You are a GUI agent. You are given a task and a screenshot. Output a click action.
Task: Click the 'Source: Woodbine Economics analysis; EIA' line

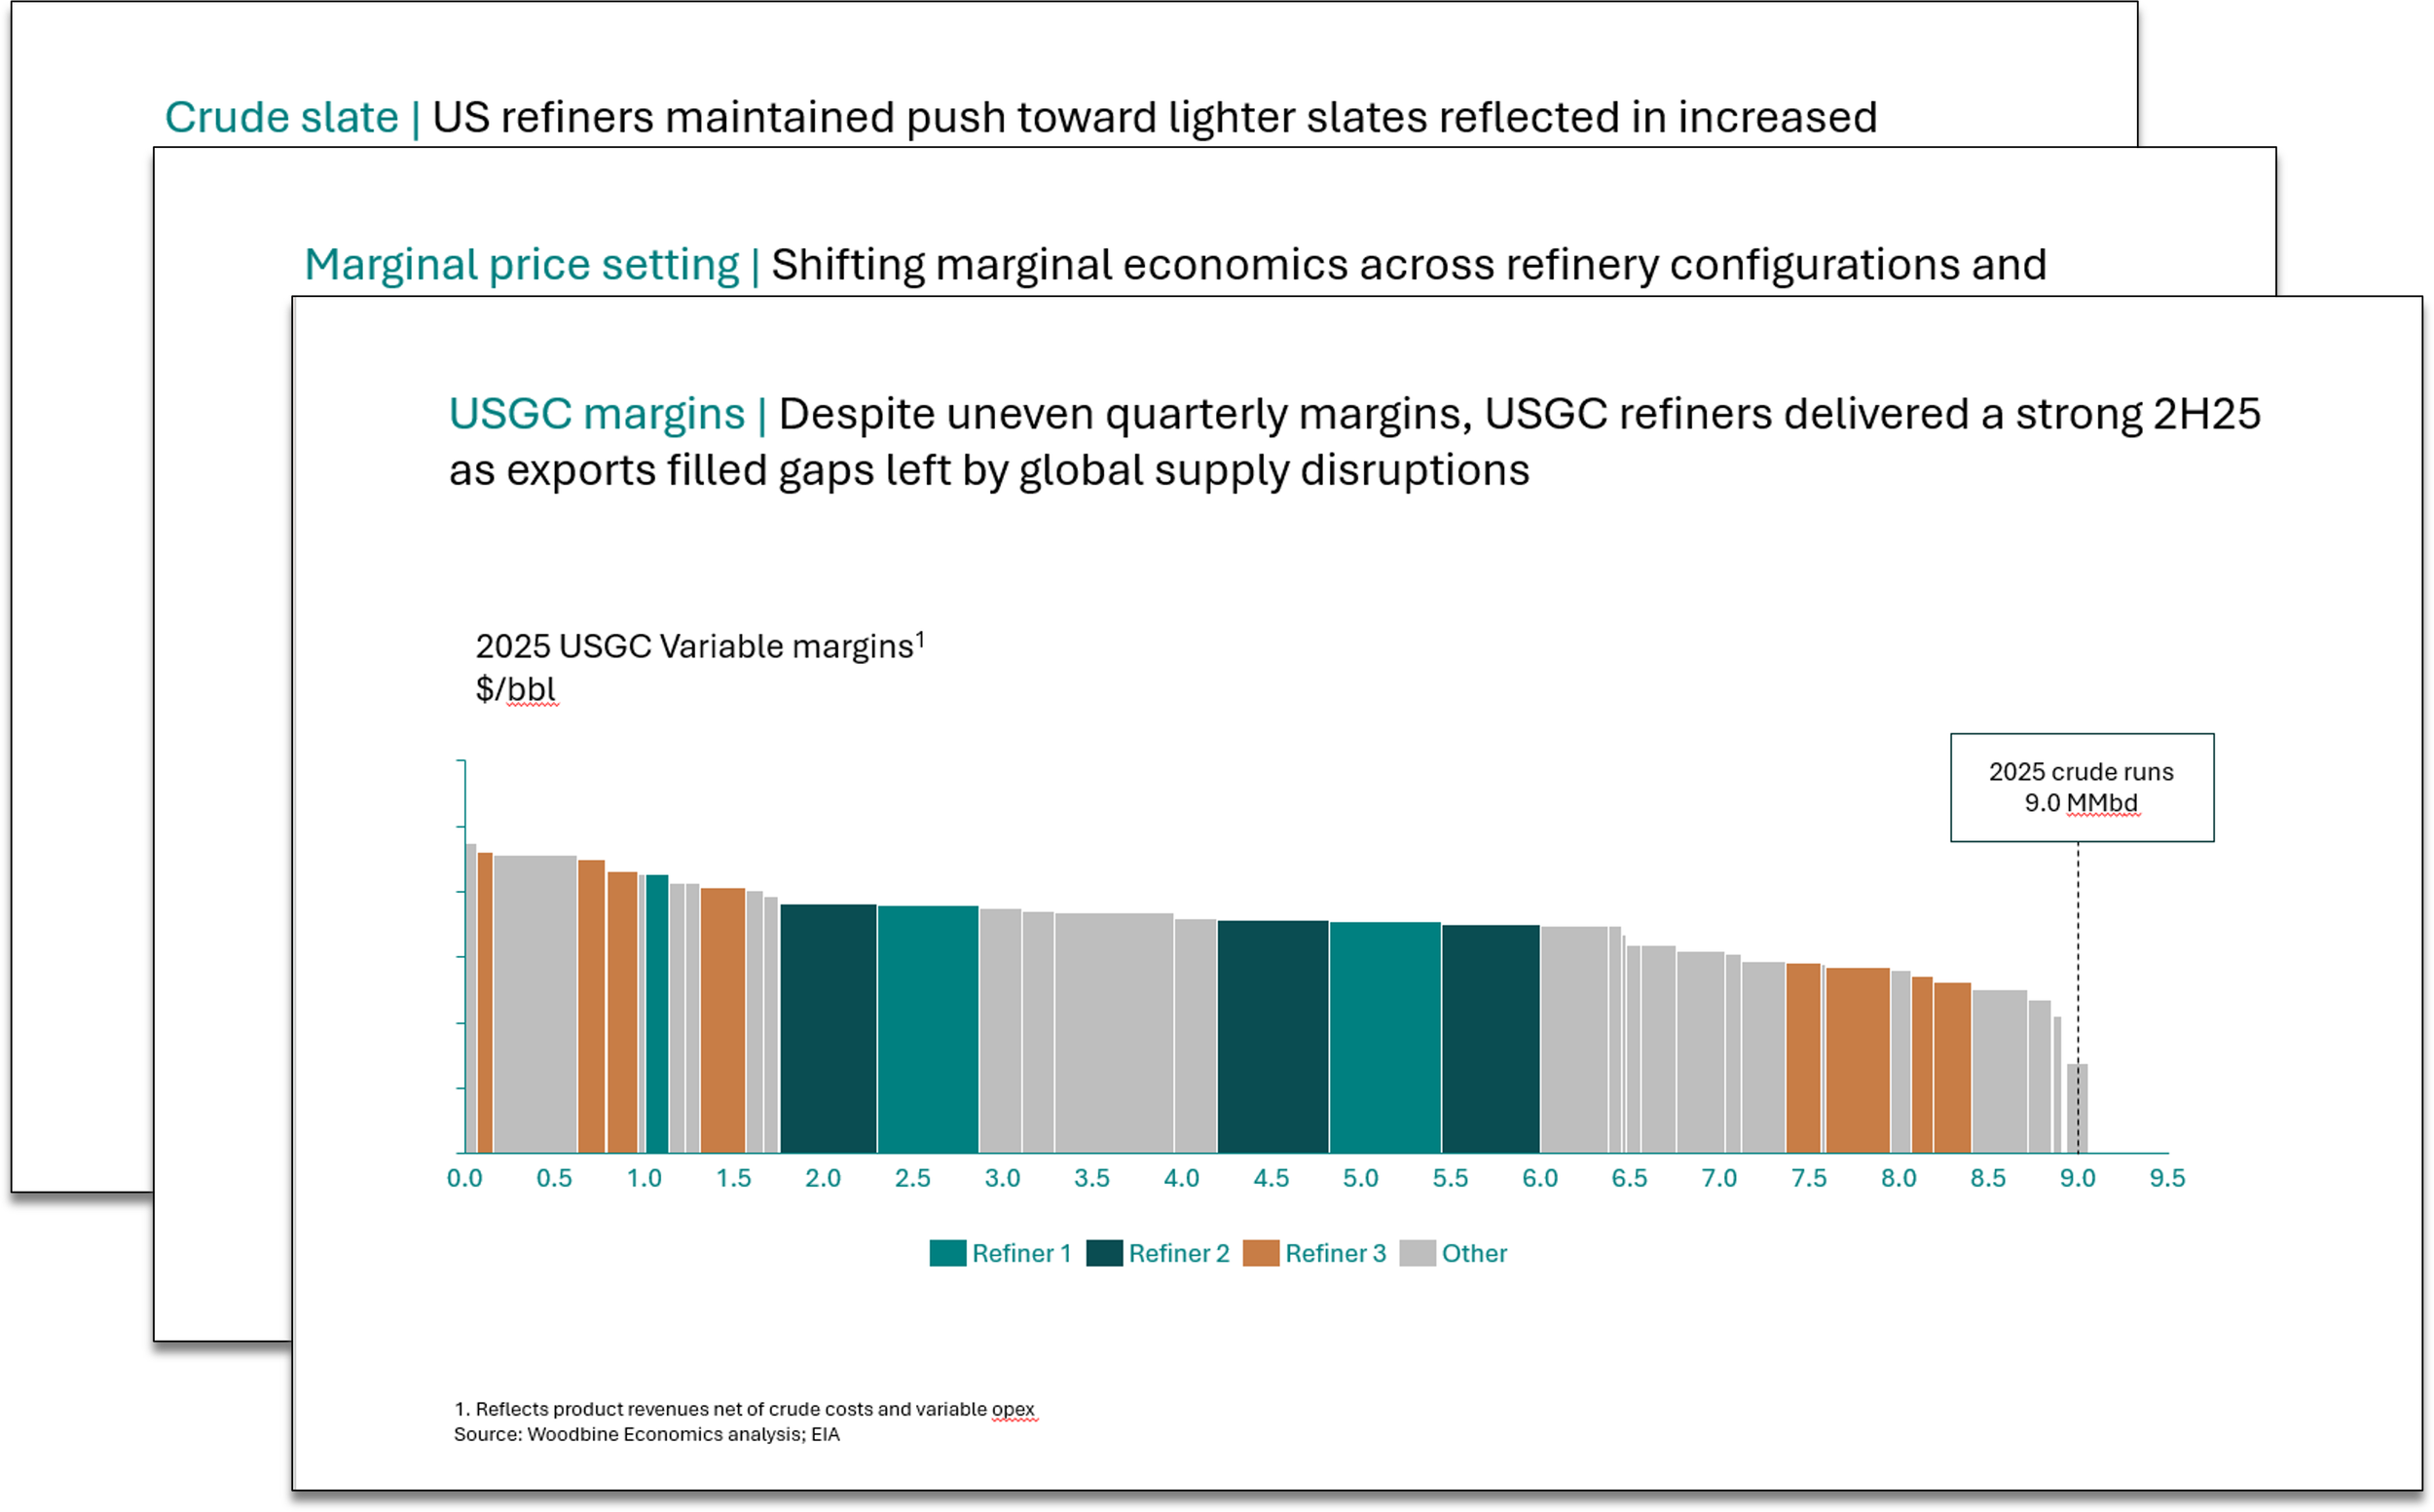click(x=647, y=1435)
